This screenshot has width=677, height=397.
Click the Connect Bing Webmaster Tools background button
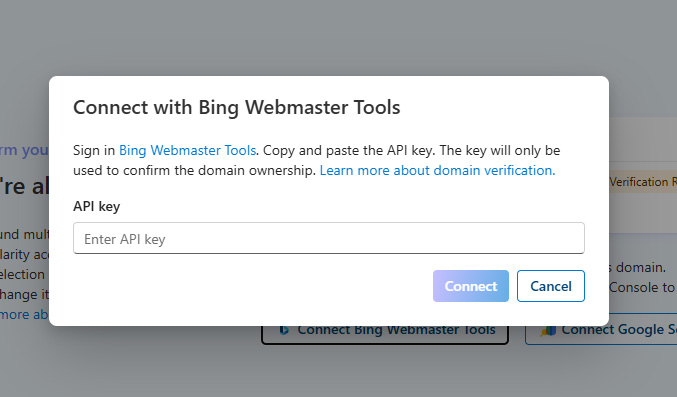(x=385, y=334)
